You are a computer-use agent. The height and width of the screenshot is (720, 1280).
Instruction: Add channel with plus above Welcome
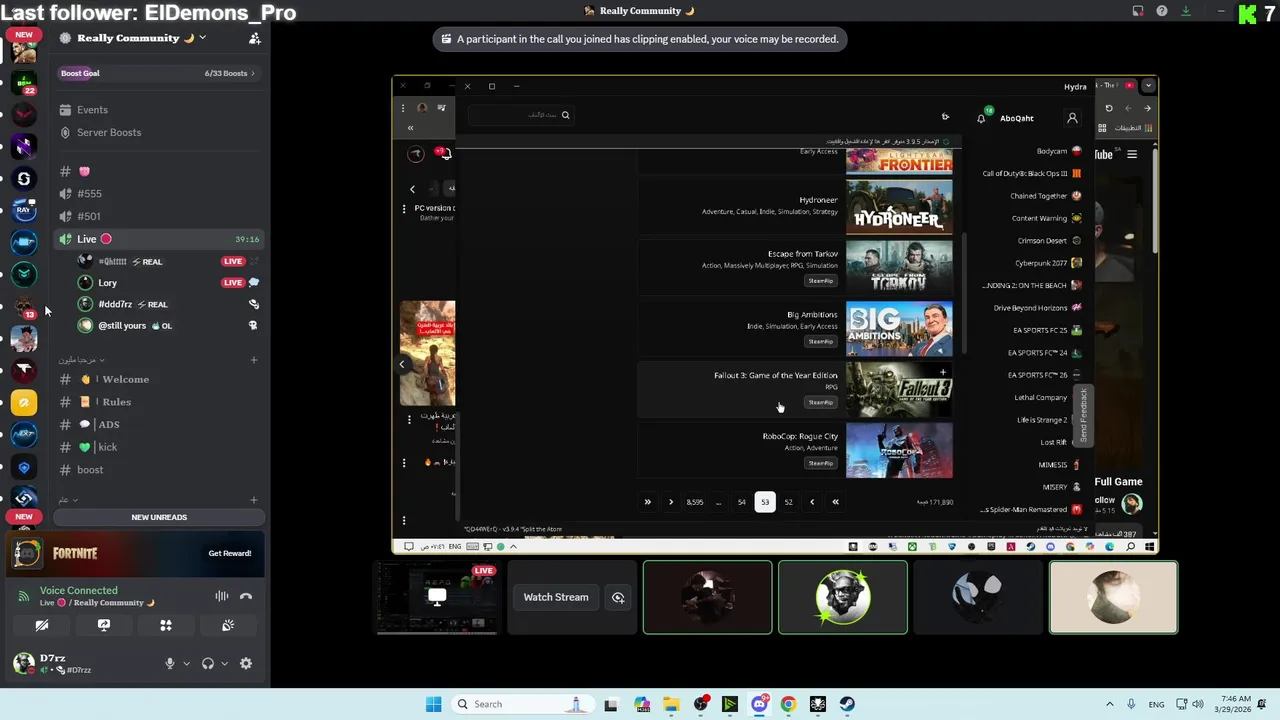[254, 360]
